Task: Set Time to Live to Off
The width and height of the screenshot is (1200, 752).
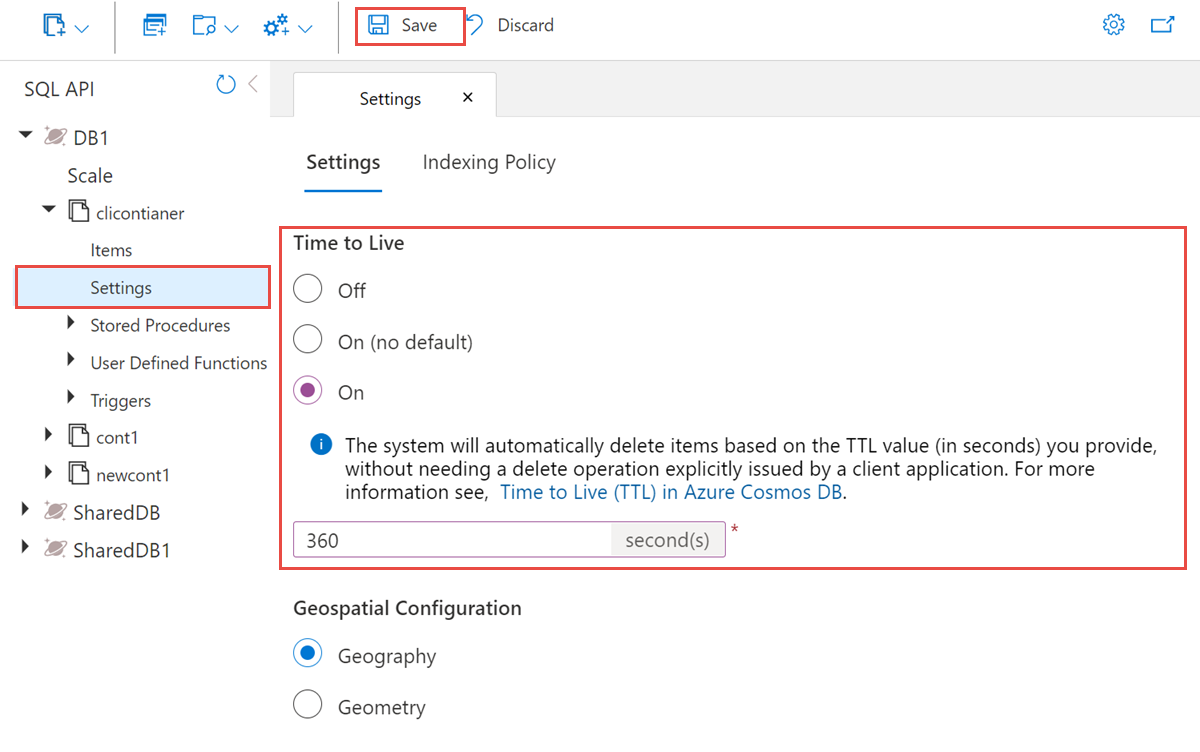Action: [308, 289]
